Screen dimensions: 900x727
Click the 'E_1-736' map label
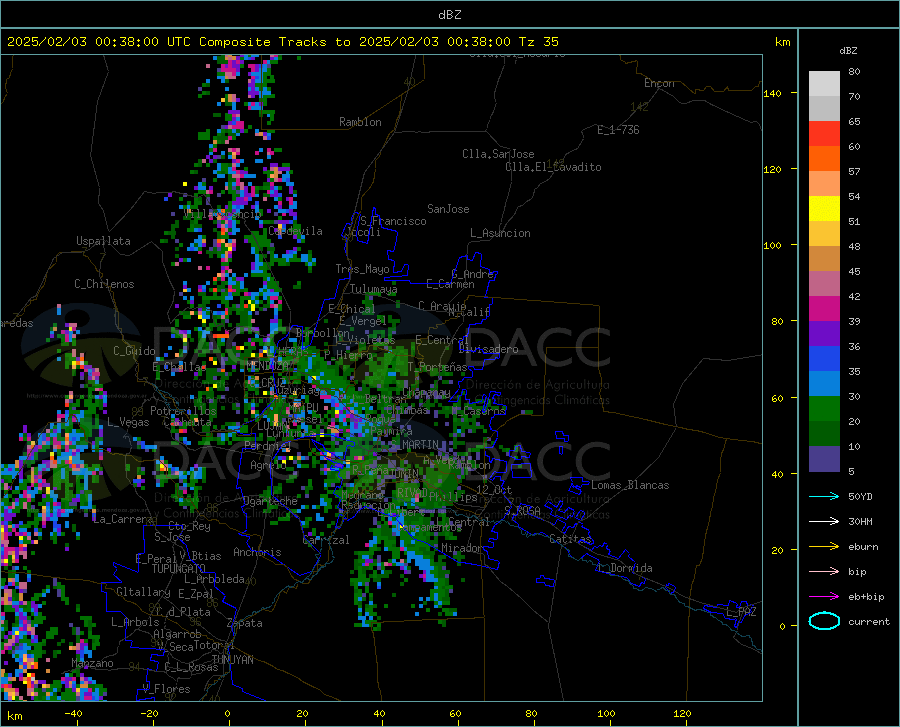click(618, 130)
